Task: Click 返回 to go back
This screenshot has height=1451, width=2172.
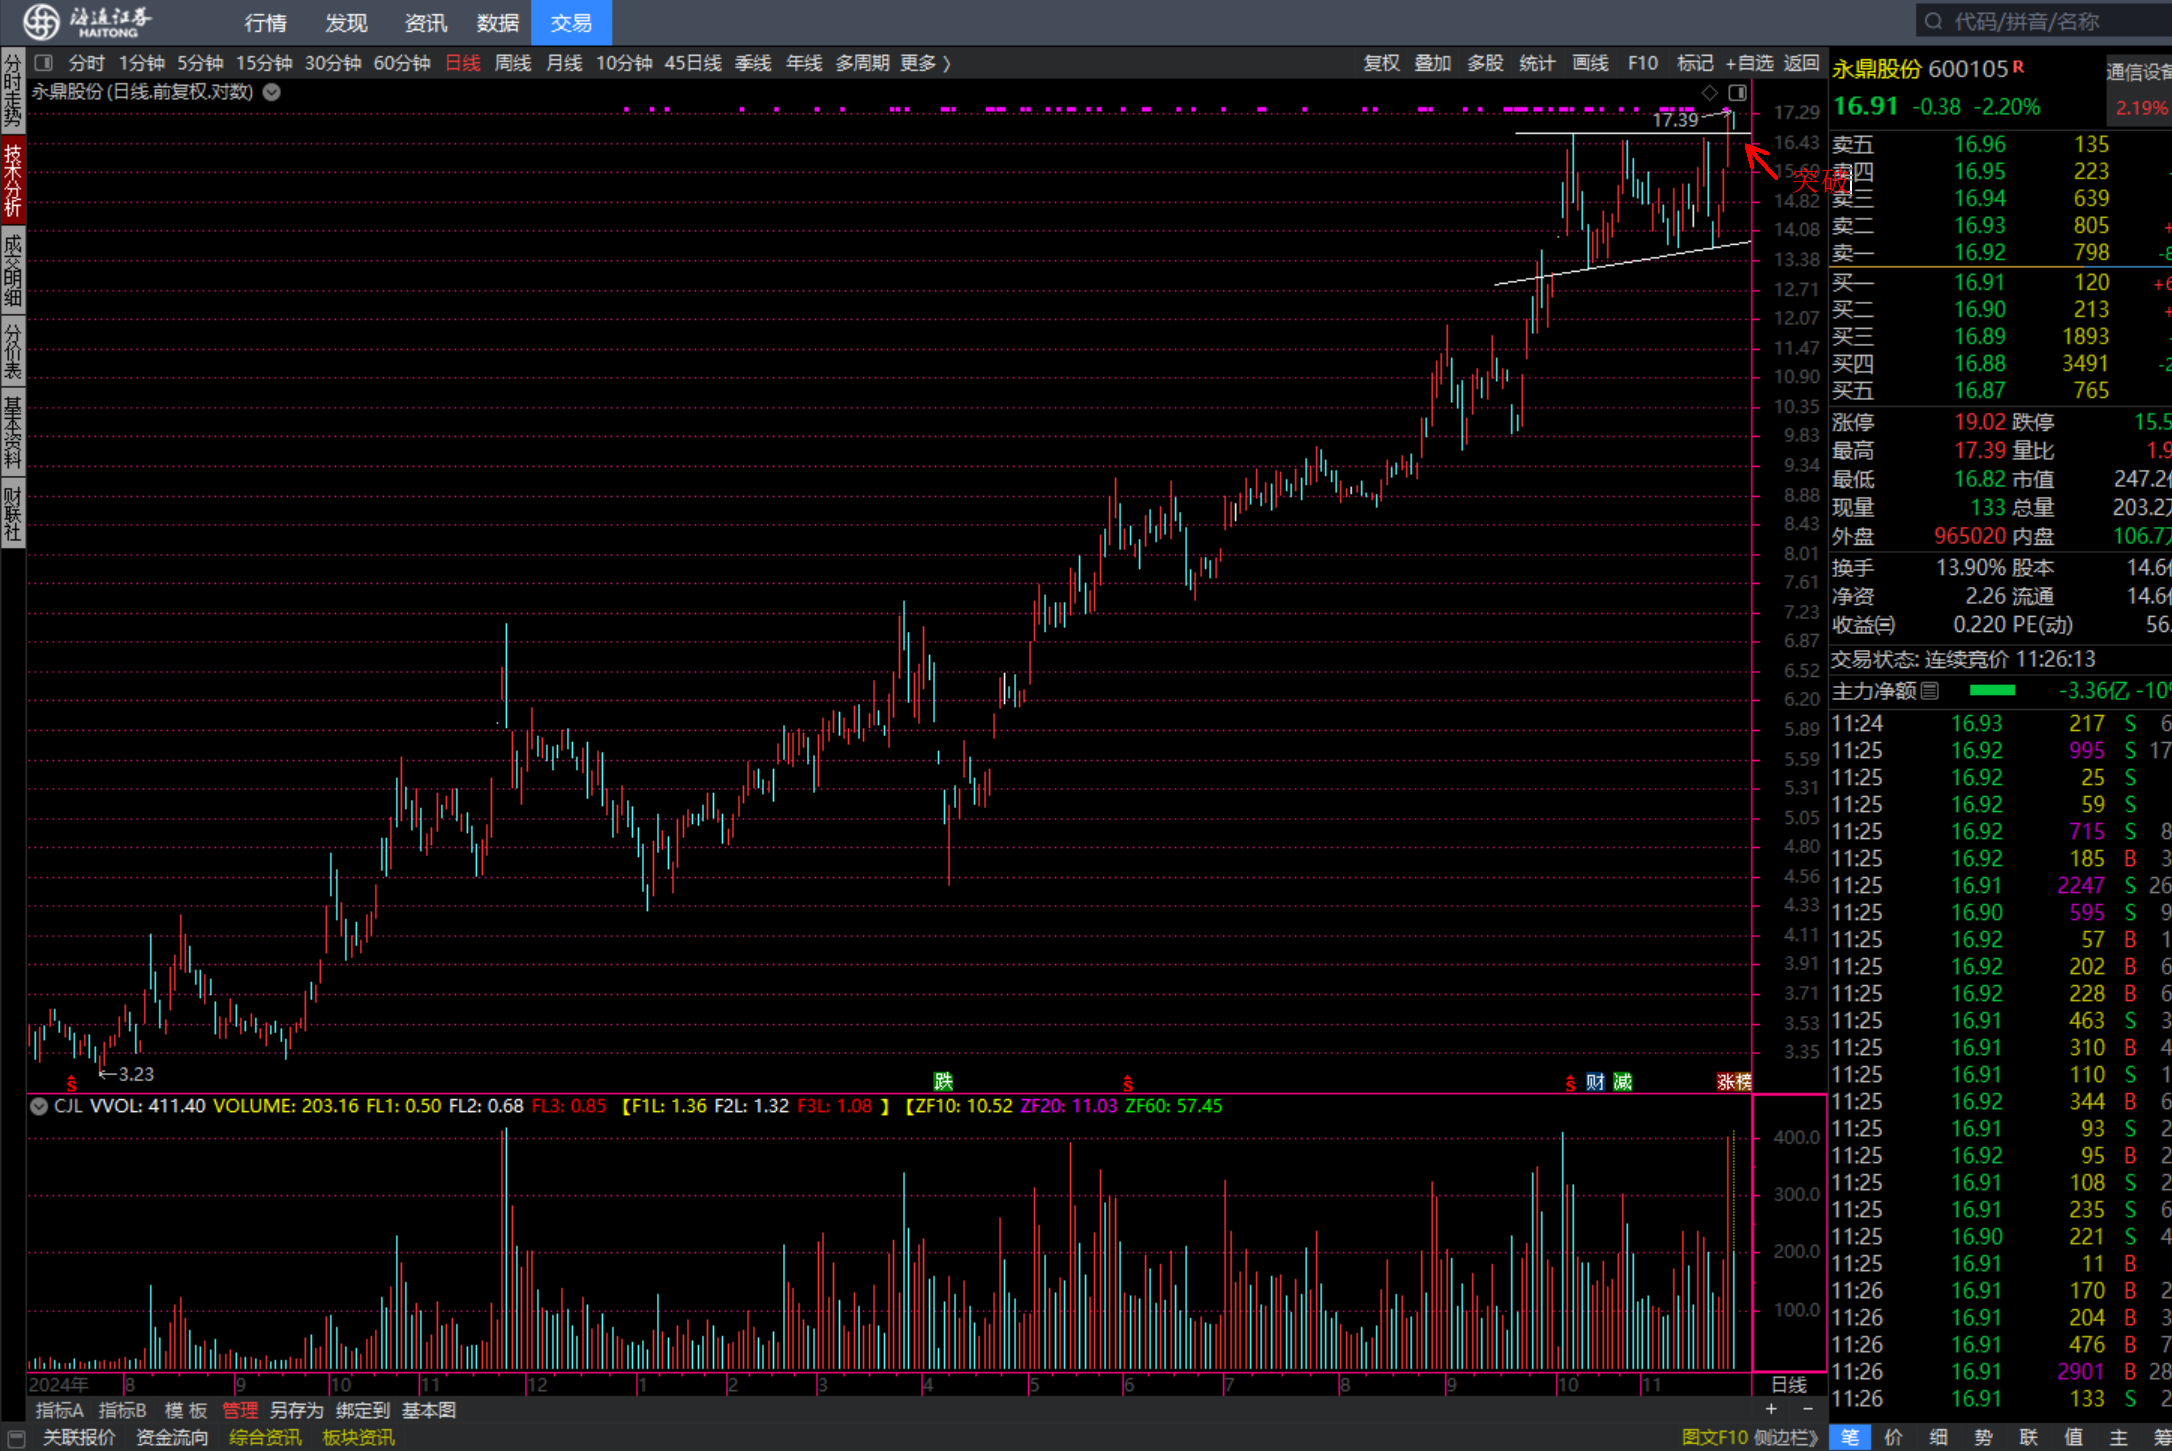Action: click(x=1801, y=63)
